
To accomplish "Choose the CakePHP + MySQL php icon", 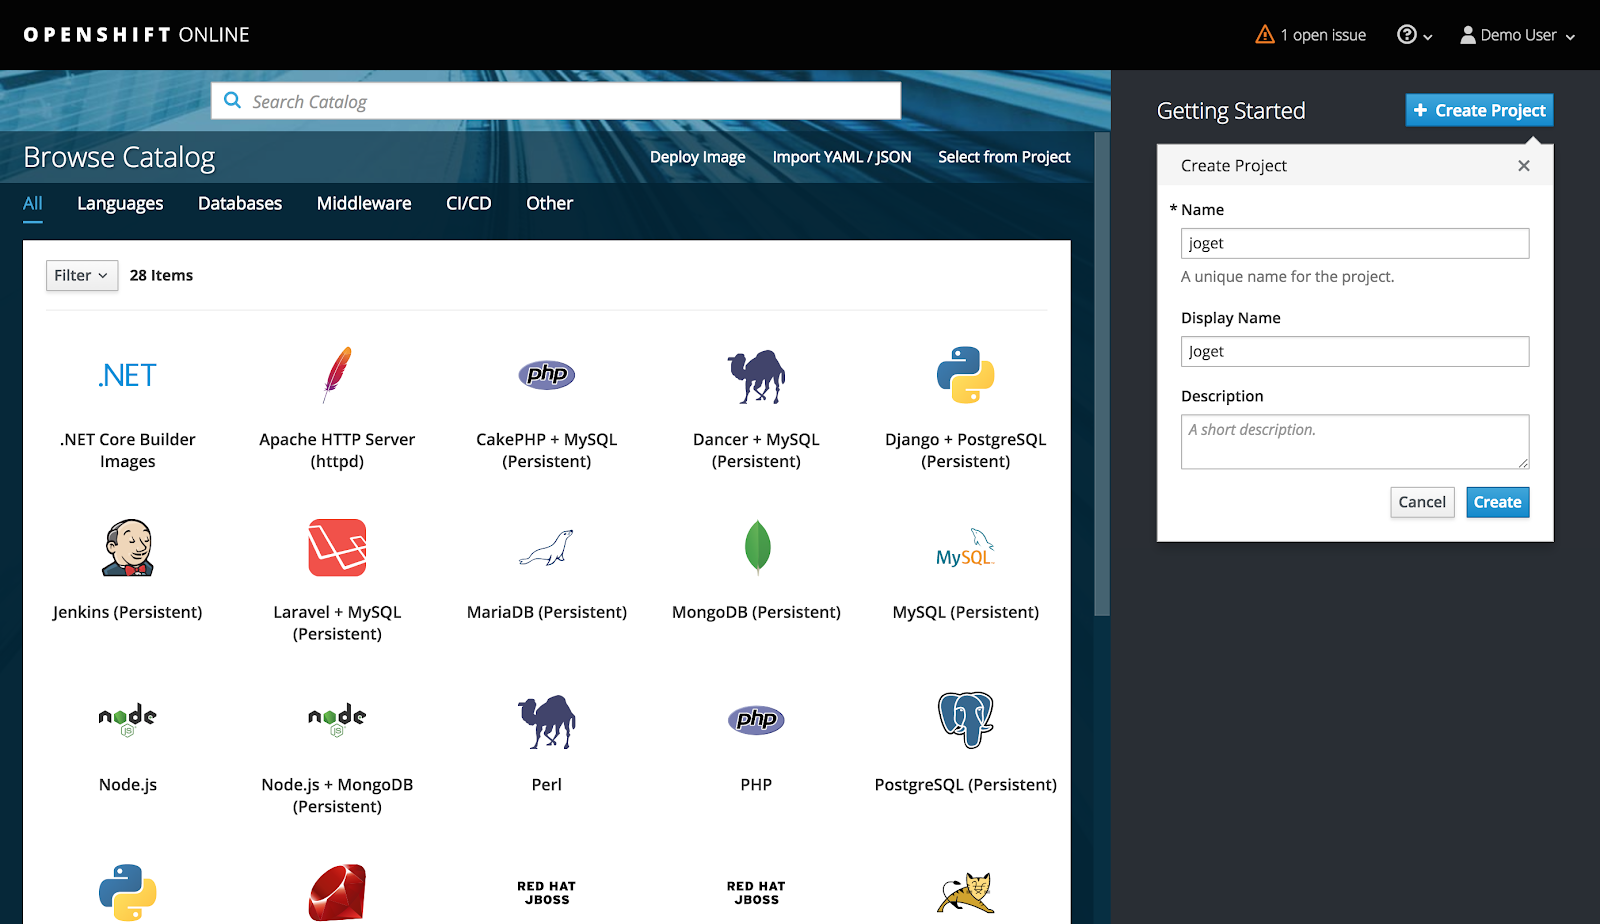I will (547, 375).
